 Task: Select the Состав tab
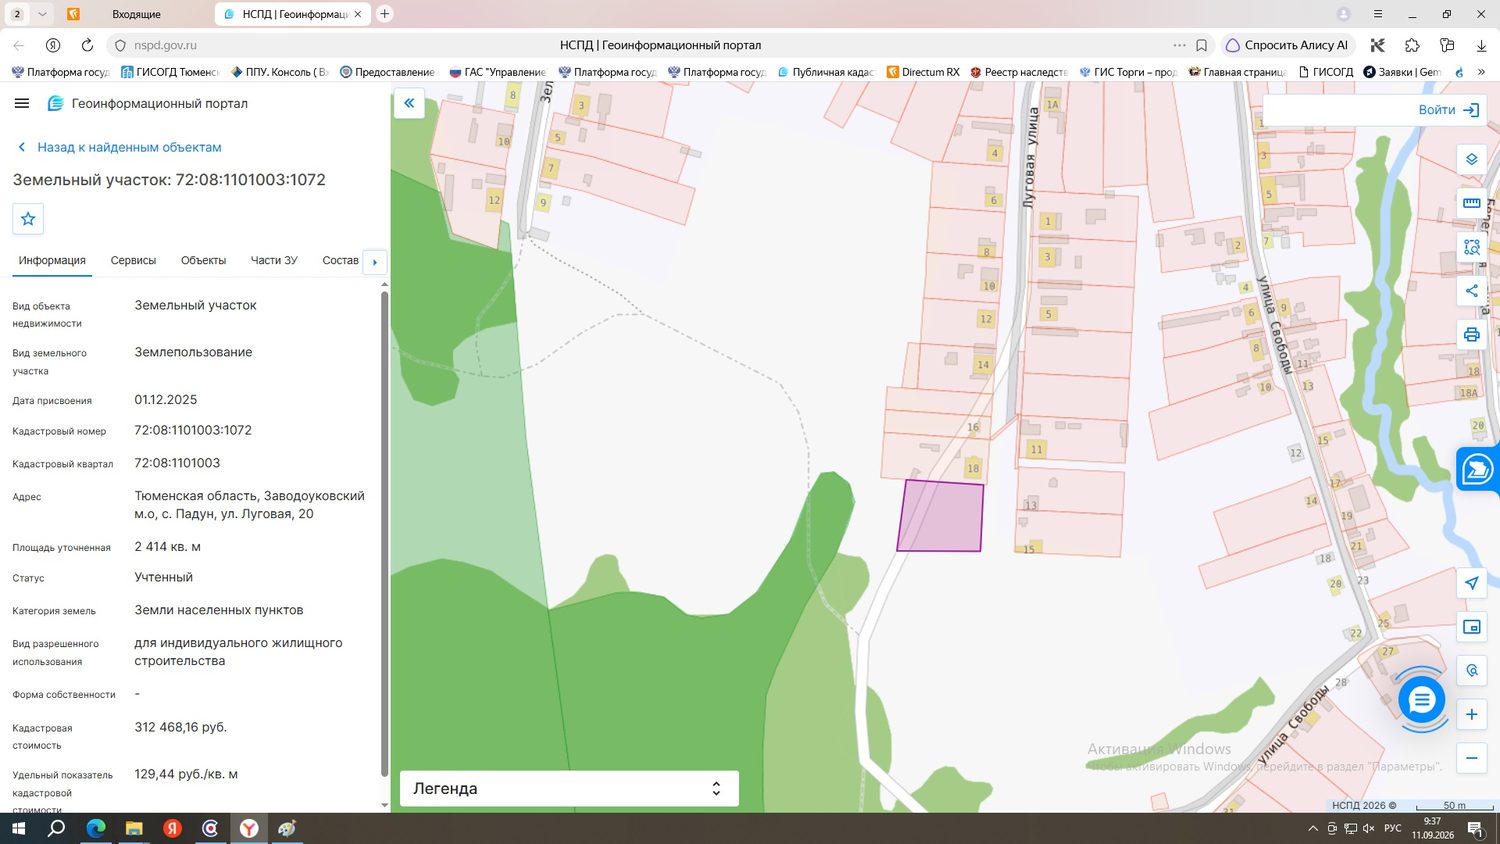pyautogui.click(x=340, y=260)
